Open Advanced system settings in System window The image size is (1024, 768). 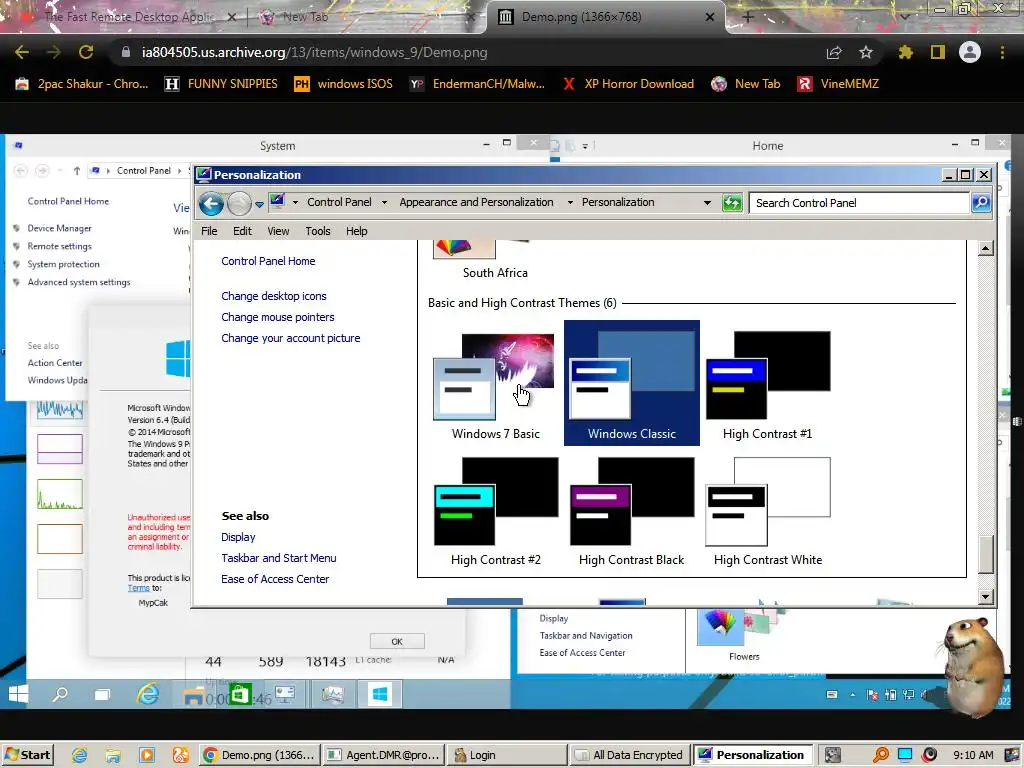(x=79, y=282)
